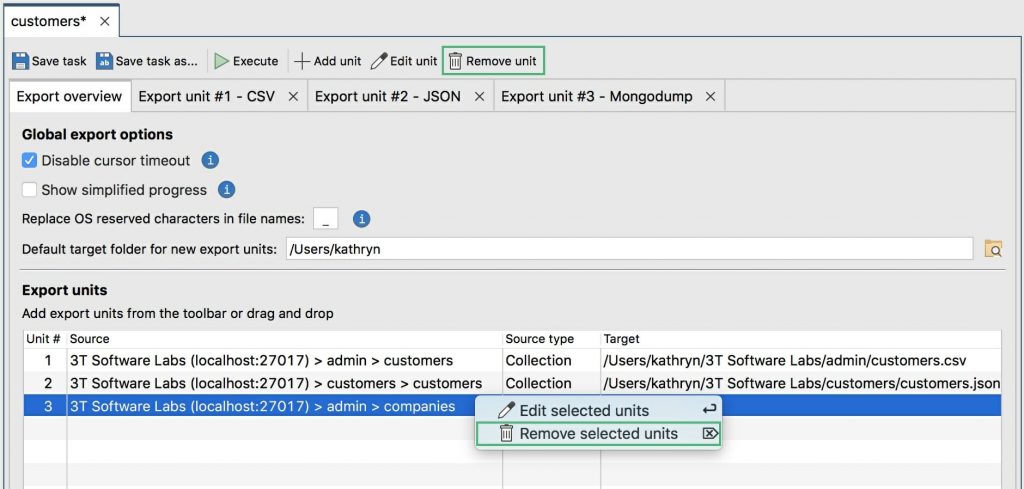Click the customers.json target path cell

tap(802, 383)
